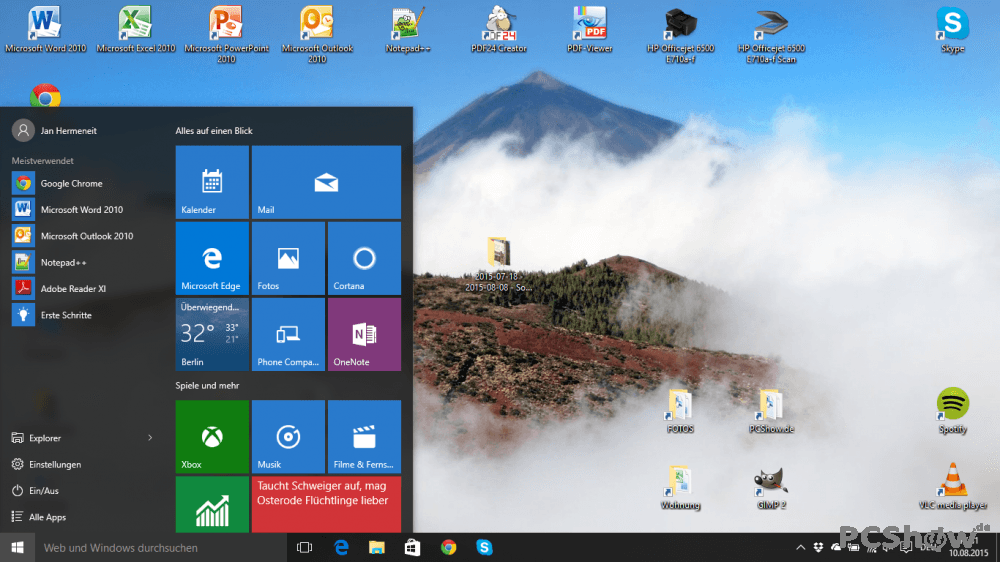Open the Kalender tile
This screenshot has height=562, width=1000.
point(212,182)
